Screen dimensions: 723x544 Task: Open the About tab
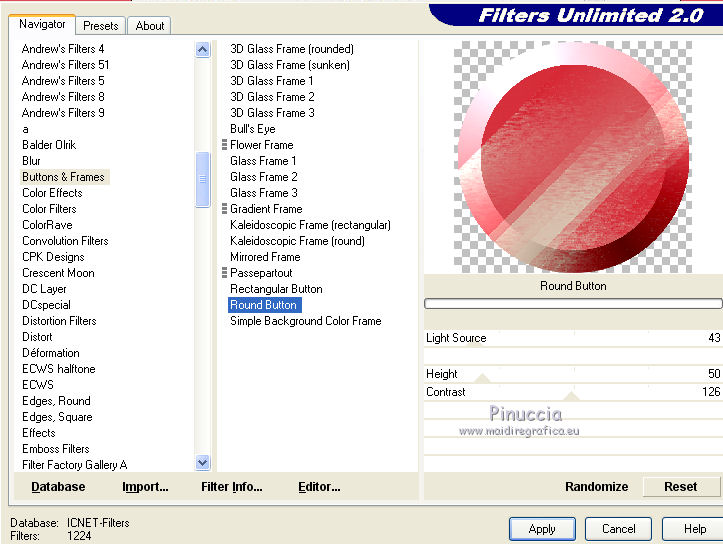pos(149,26)
